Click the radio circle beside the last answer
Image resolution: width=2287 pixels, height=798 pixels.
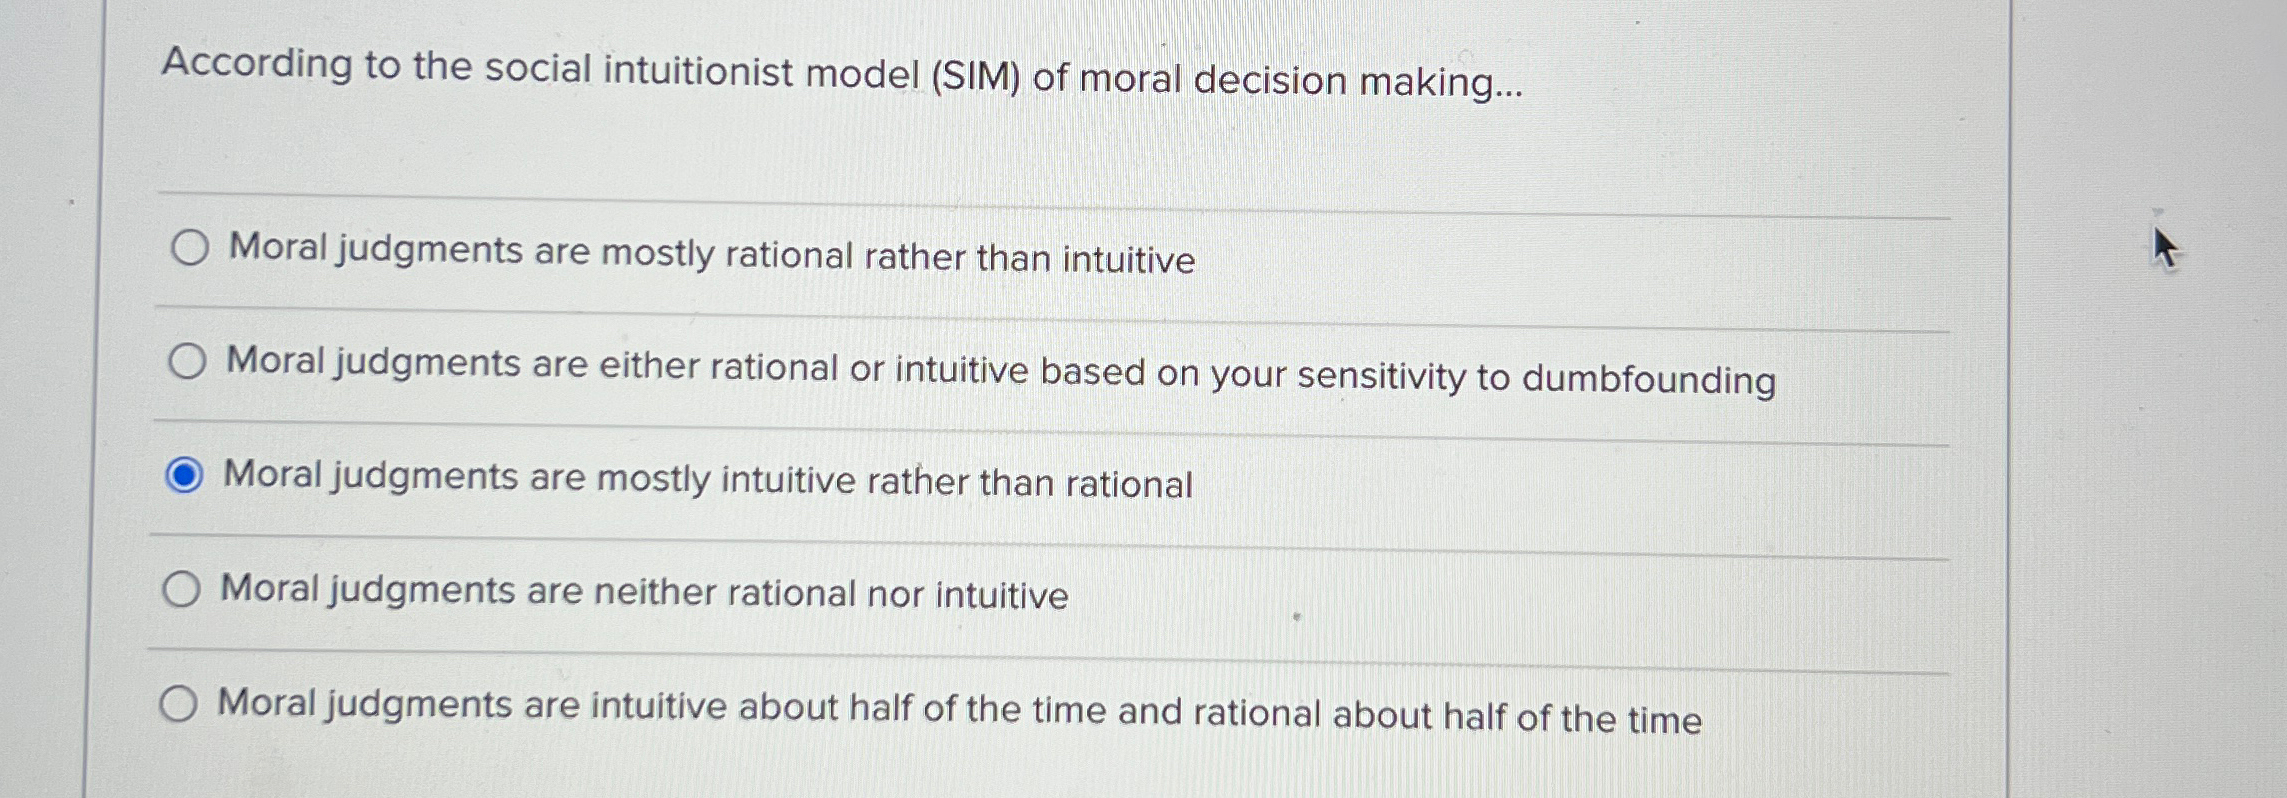click(x=182, y=704)
